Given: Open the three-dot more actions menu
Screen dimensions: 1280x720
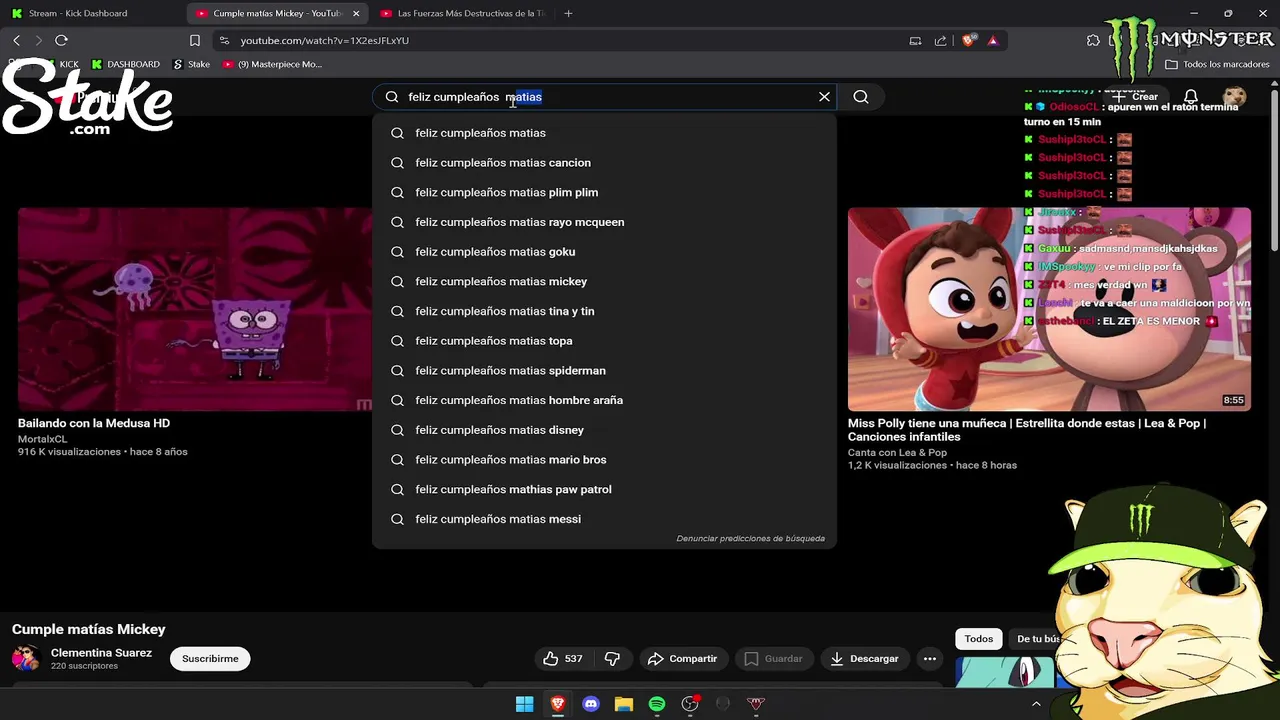Looking at the screenshot, I should click(x=930, y=659).
